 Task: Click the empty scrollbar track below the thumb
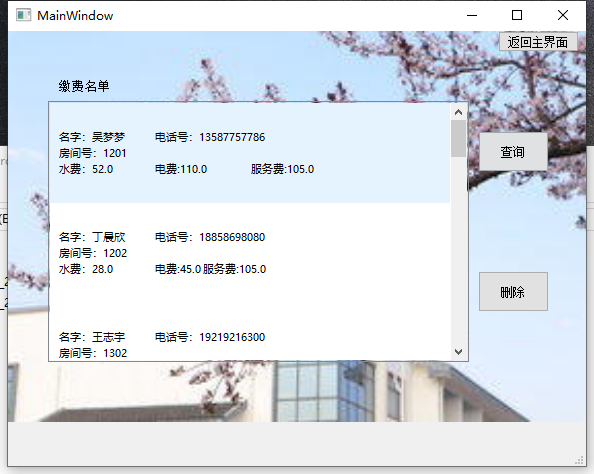[458, 250]
